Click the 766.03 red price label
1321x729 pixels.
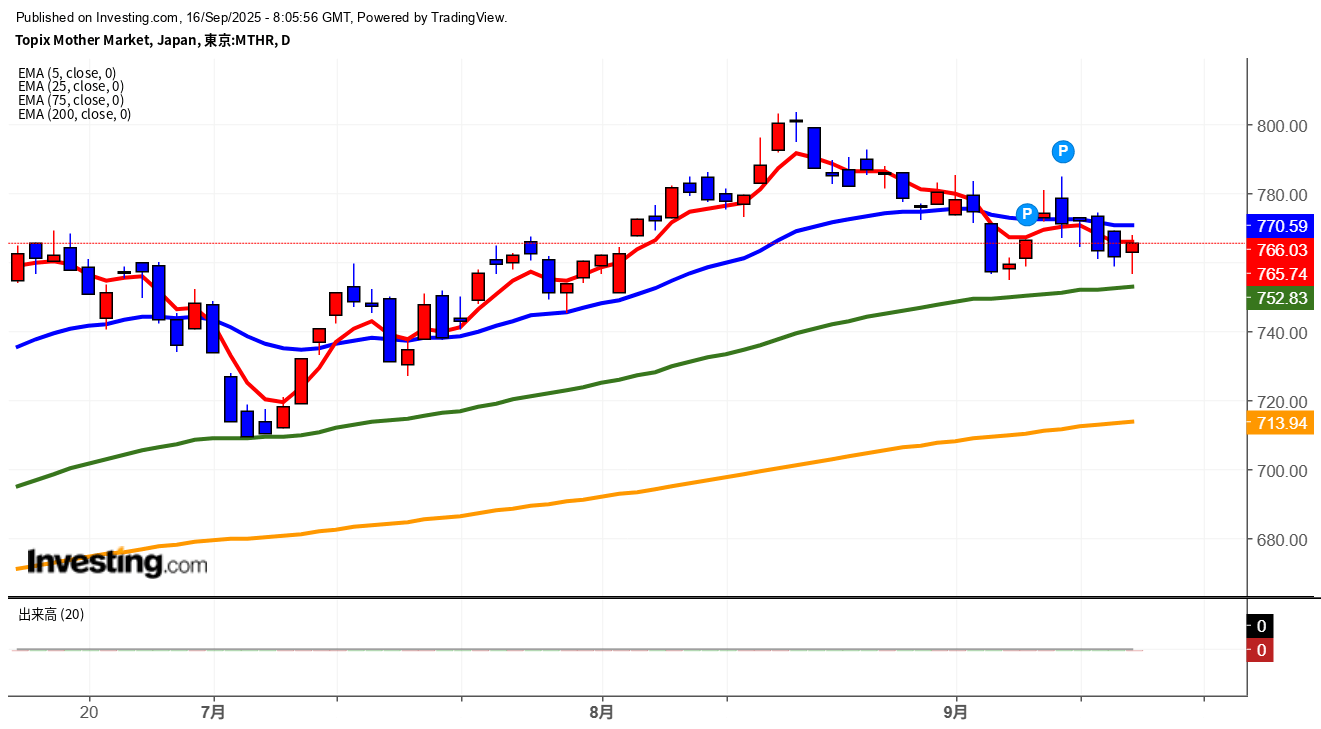pos(1281,250)
